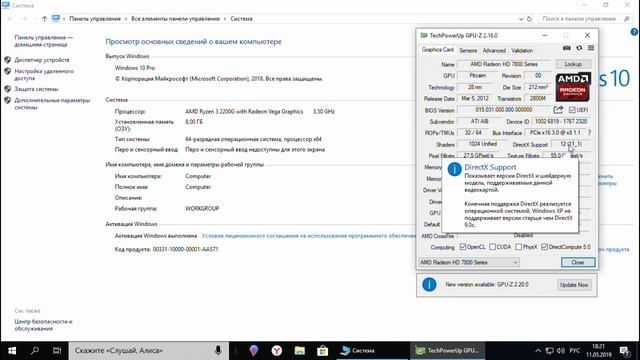Switch to the Sensors tab
The width and height of the screenshot is (640, 360).
tap(468, 51)
